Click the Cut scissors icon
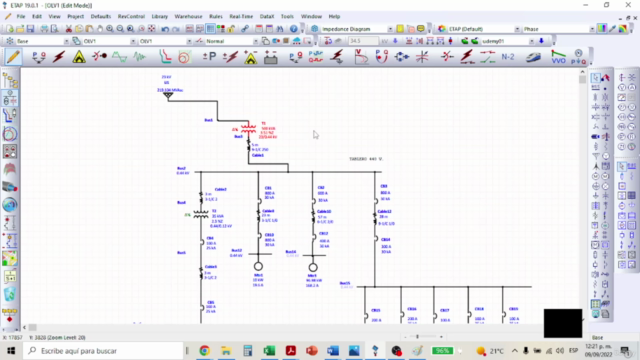The width and height of the screenshot is (640, 360). 69,29
